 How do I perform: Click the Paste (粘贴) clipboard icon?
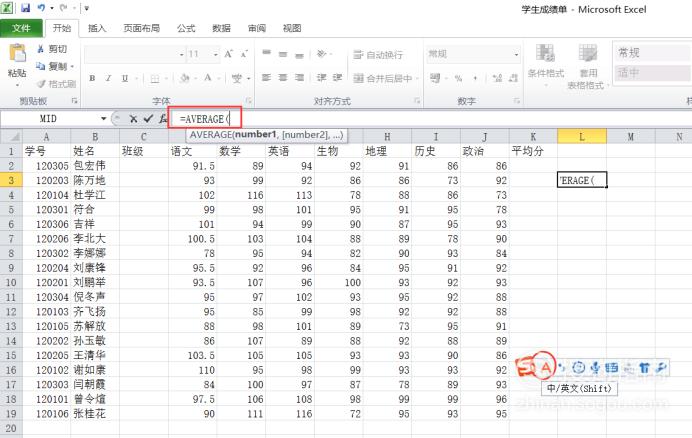click(18, 54)
